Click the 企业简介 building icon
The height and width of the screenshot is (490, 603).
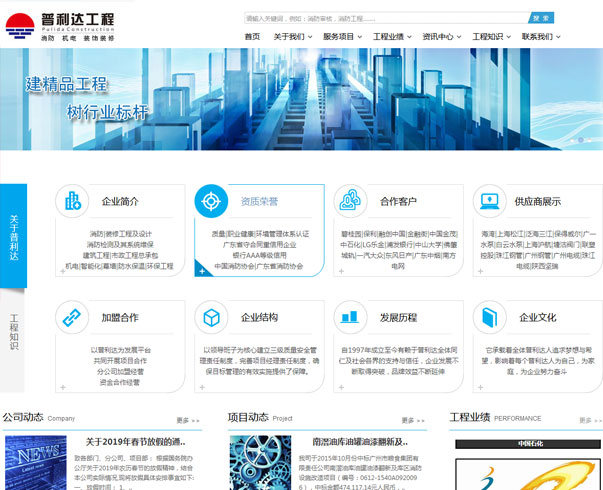click(73, 201)
